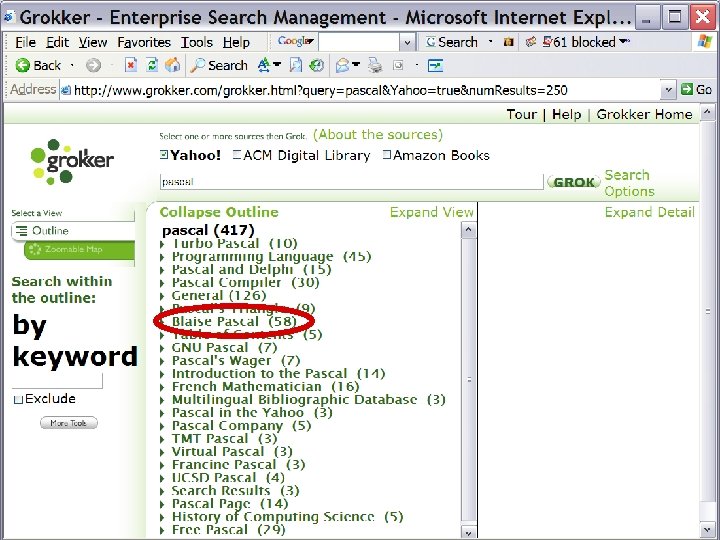Click the Help link in page header
This screenshot has width=720, height=540.
567,114
